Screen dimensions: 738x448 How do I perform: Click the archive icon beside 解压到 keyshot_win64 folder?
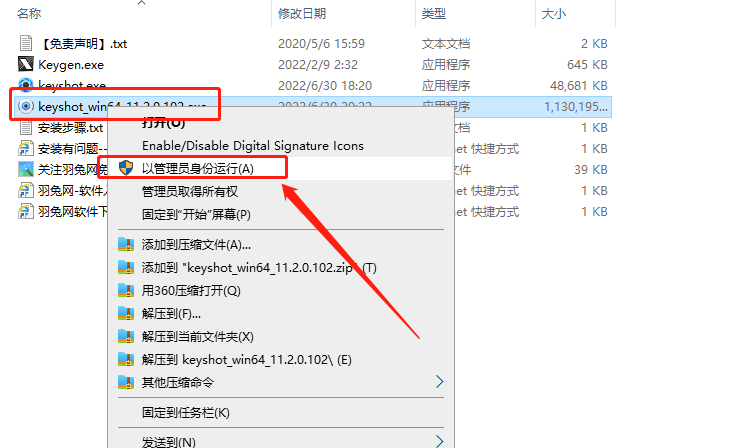click(x=126, y=360)
